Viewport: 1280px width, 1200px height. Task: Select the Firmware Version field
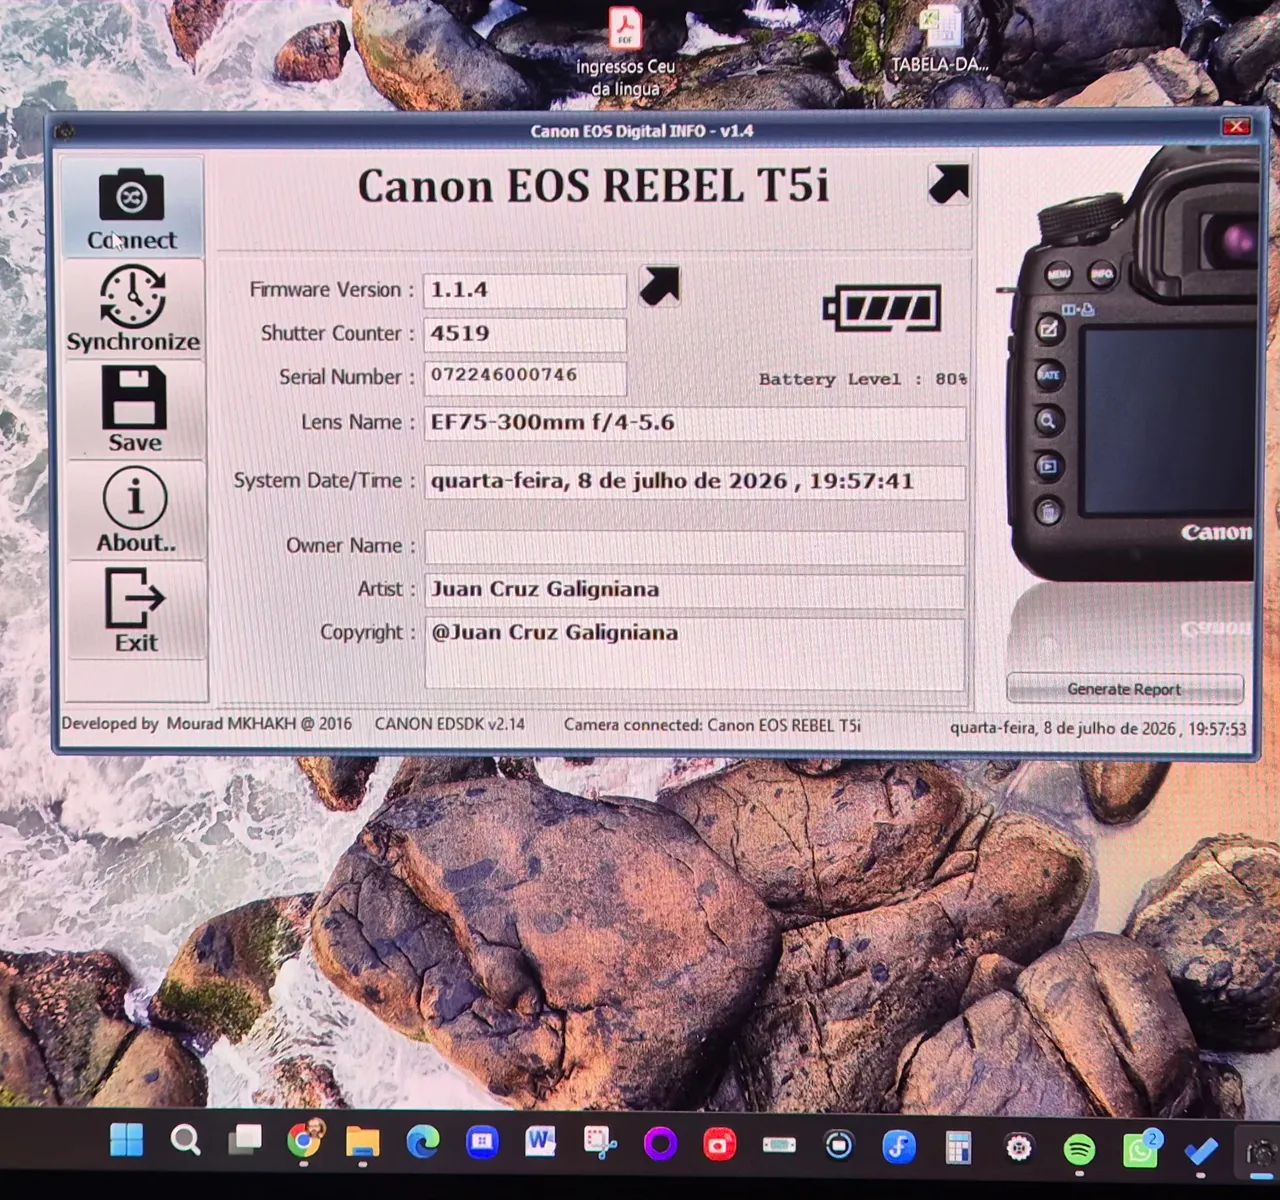[525, 290]
